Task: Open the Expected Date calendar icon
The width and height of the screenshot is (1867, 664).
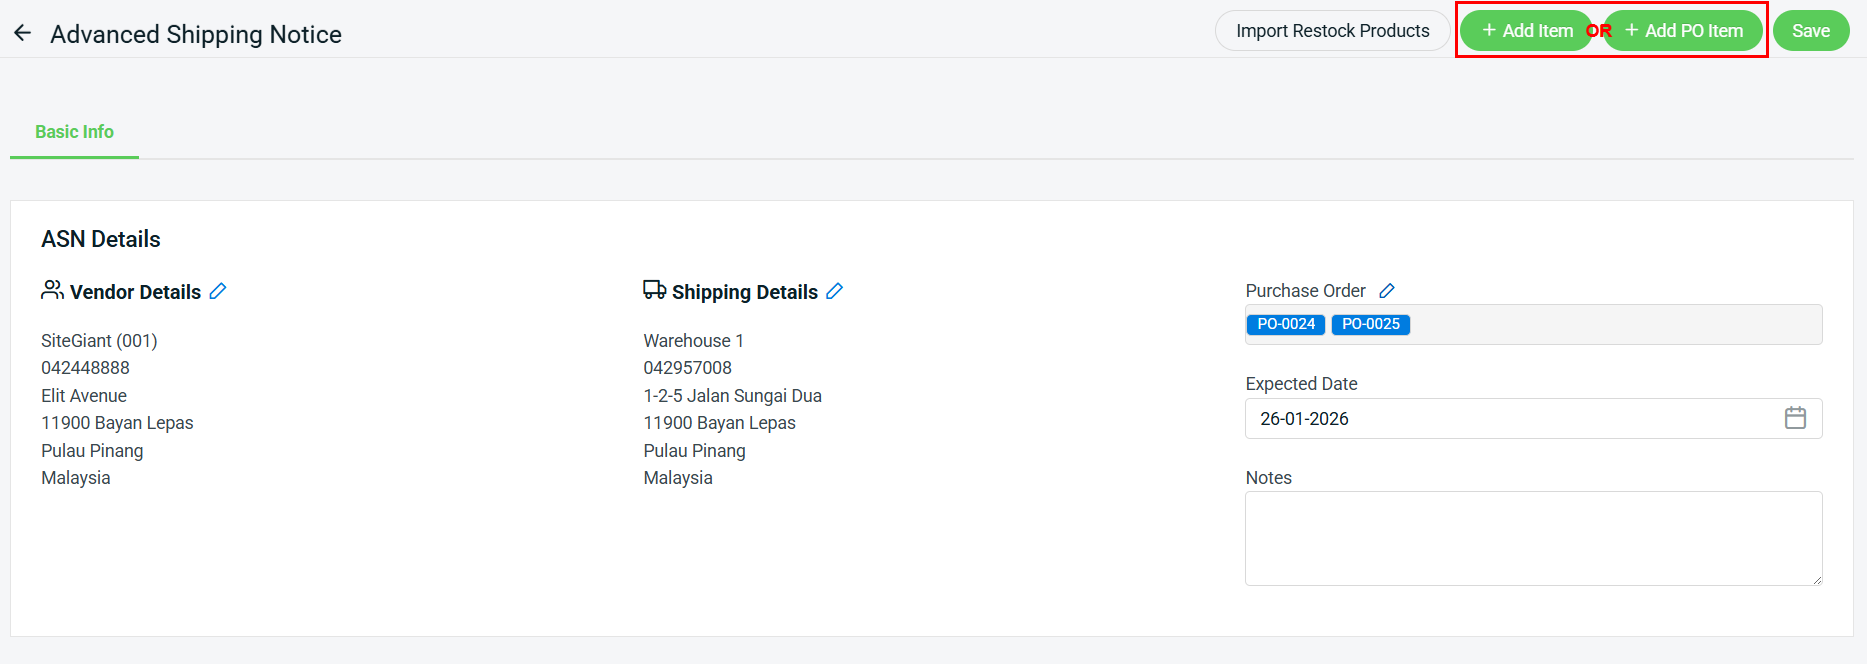Action: coord(1795,418)
